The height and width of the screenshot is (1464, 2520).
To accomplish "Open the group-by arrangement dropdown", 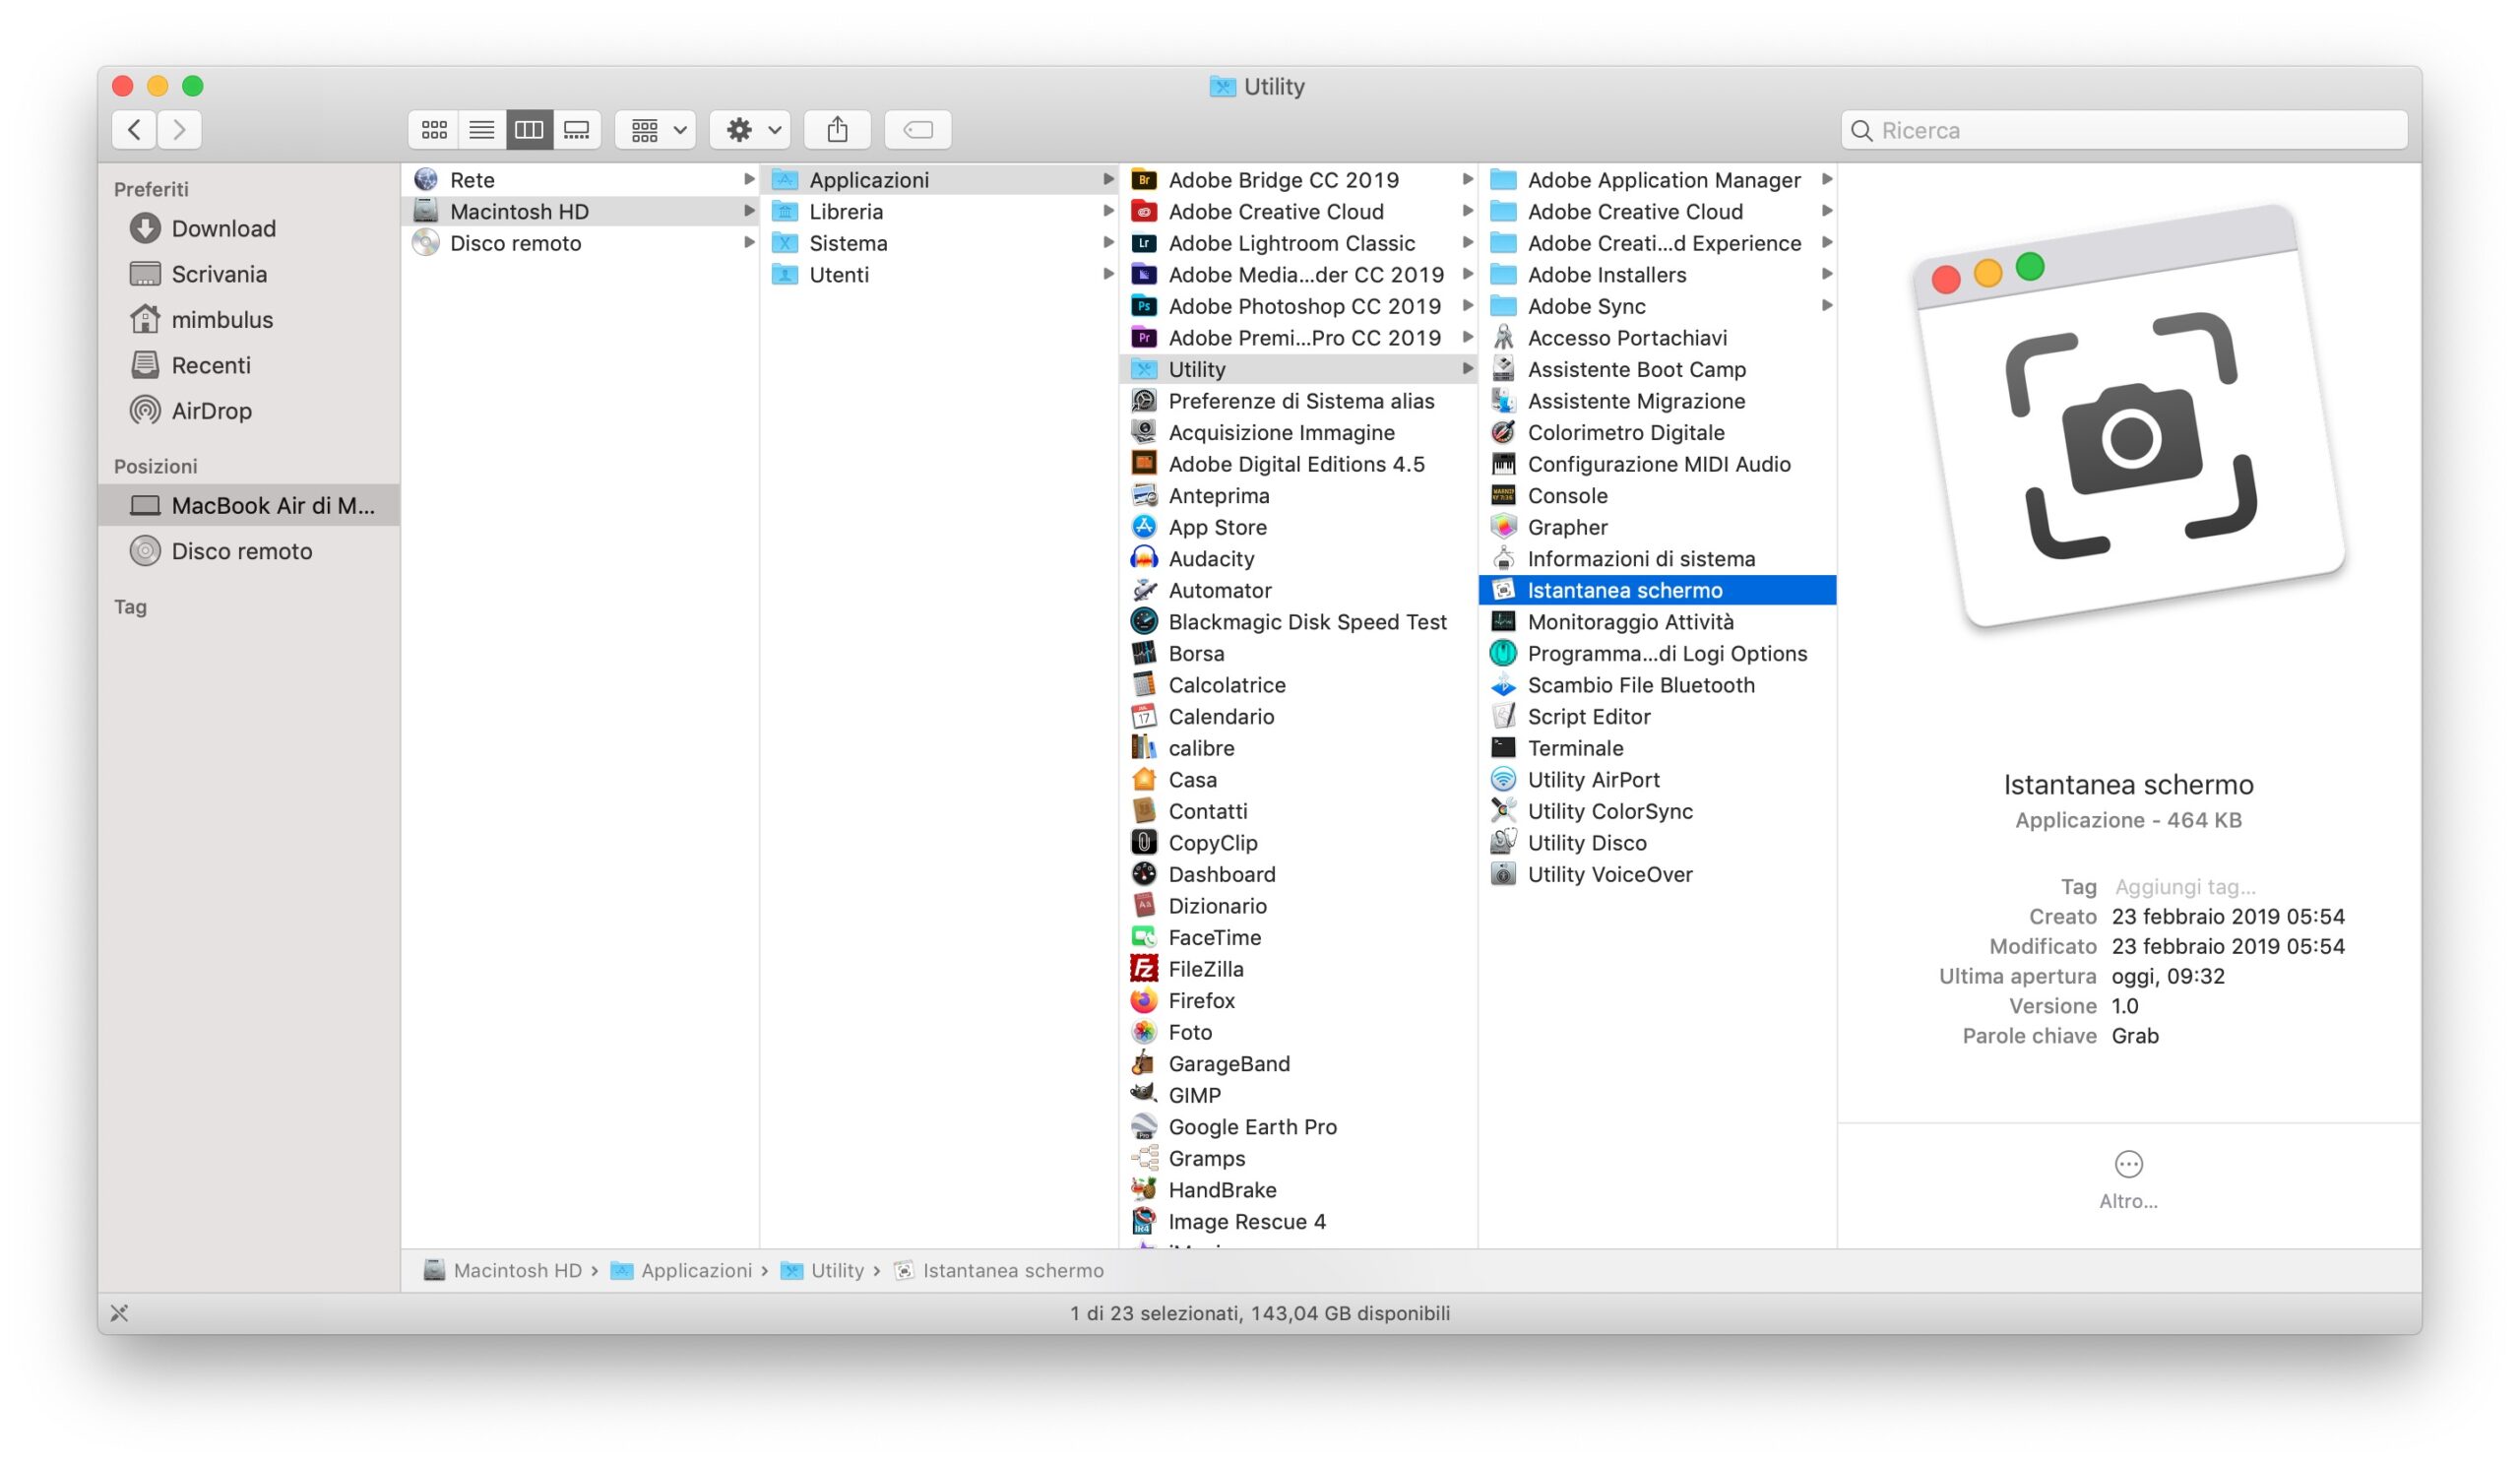I will pyautogui.click(x=656, y=130).
